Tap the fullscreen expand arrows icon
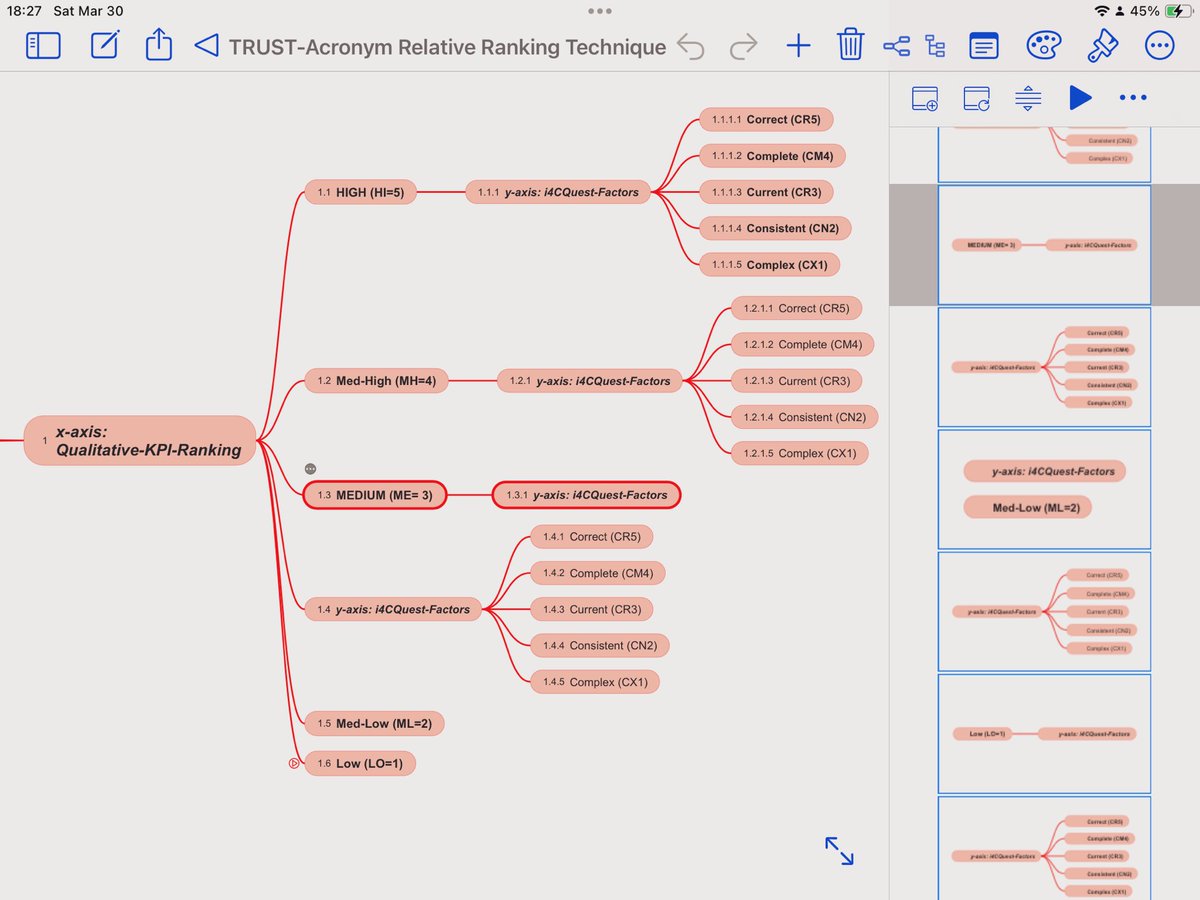Viewport: 1200px width, 900px height. coord(839,851)
